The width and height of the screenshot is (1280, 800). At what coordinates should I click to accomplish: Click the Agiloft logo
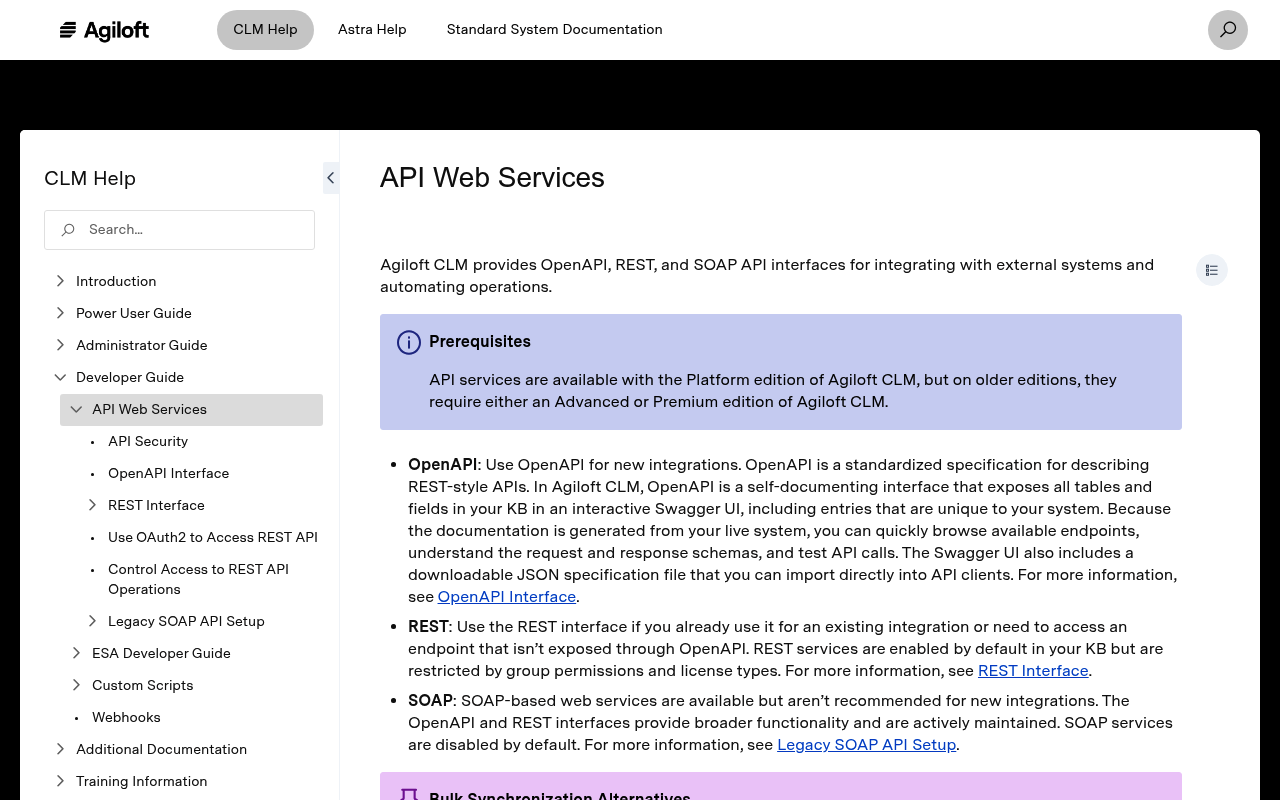pos(104,30)
